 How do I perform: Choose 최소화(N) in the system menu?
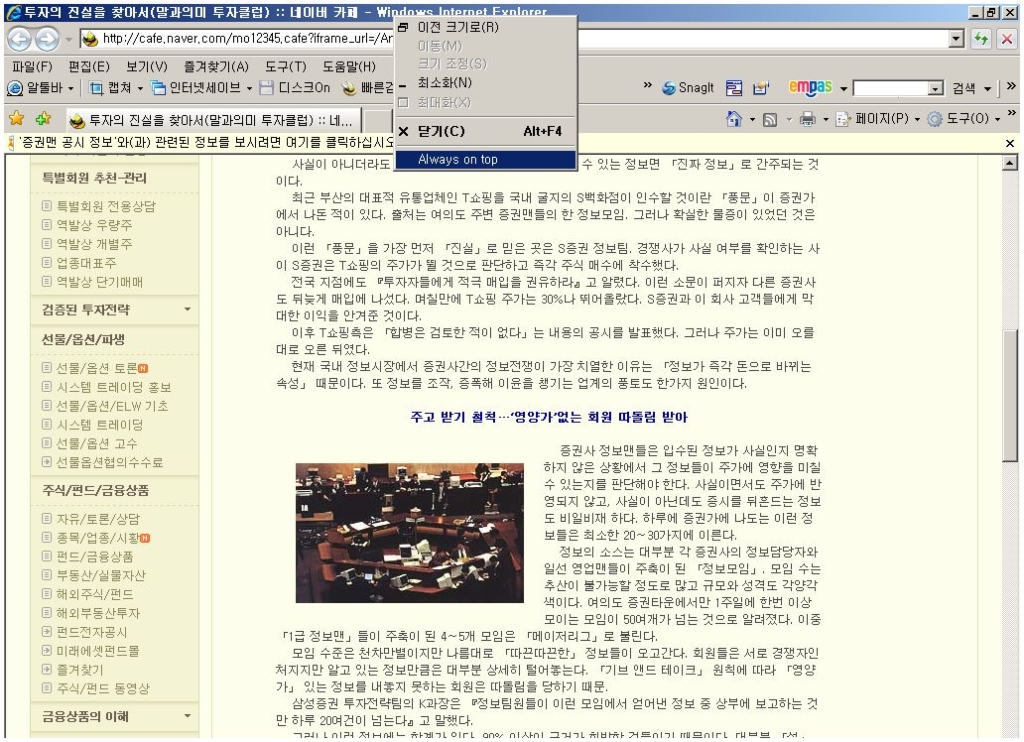pyautogui.click(x=485, y=83)
